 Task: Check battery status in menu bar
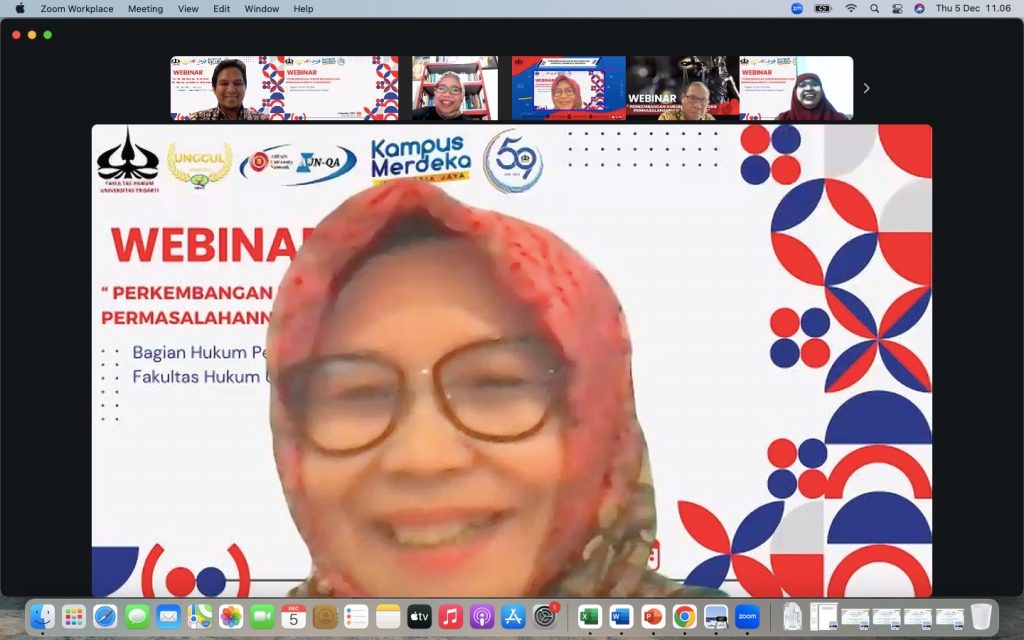click(823, 8)
